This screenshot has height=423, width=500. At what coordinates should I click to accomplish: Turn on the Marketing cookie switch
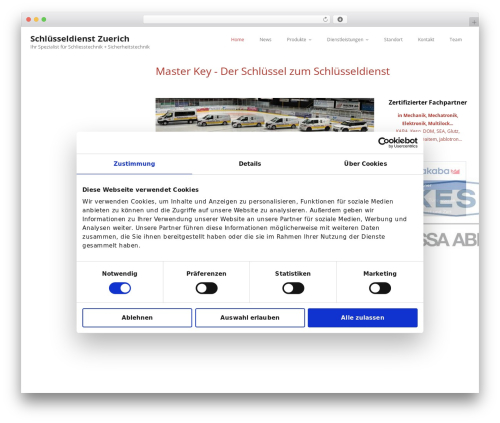[380, 288]
